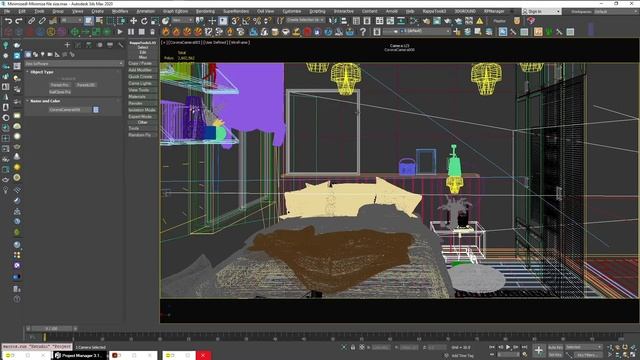
Task: Open the Modifiers menu
Action: click(x=120, y=11)
